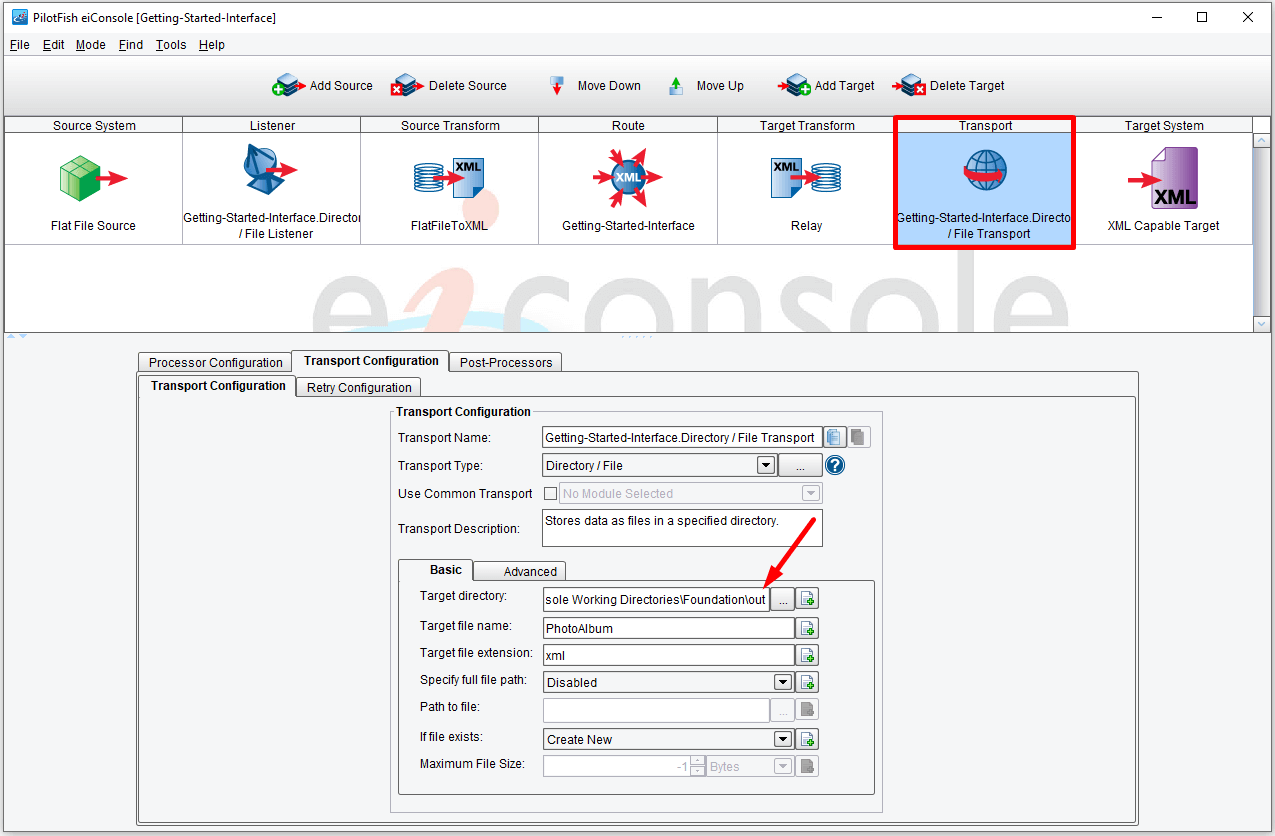Click the Add Target toolbar button
The image size is (1275, 836).
[826, 86]
